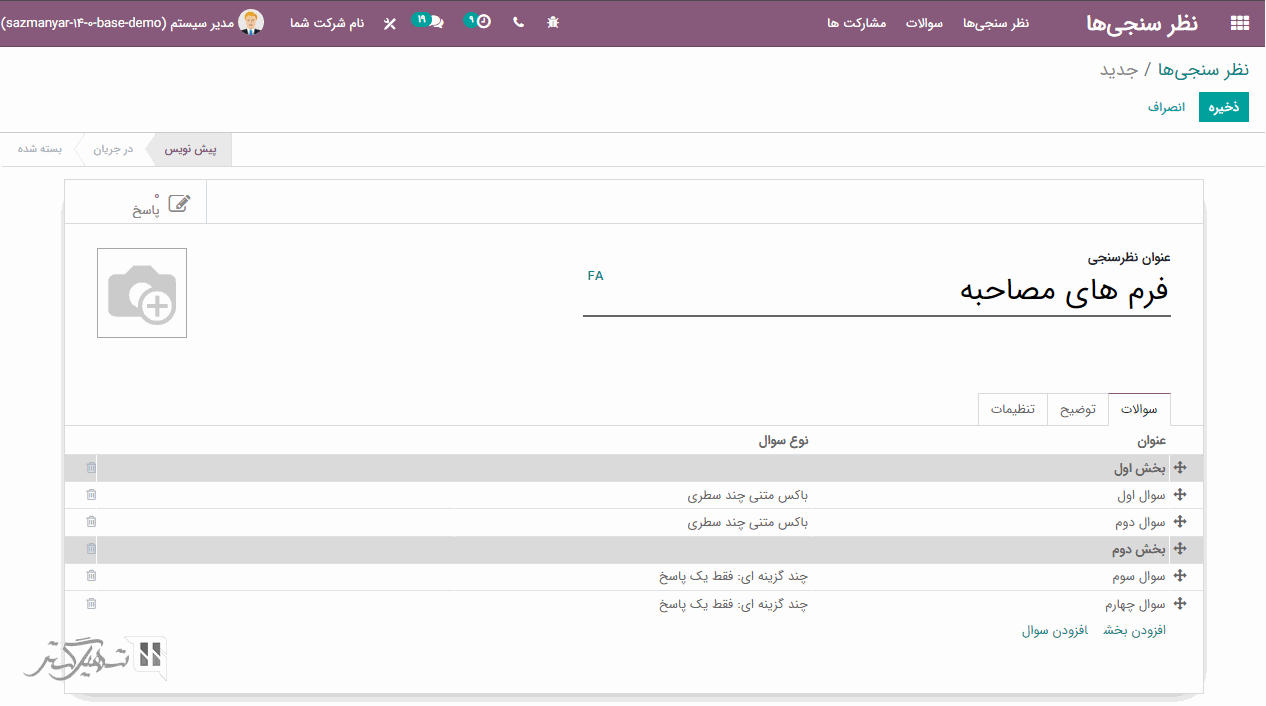Delete the سوال اول row via trash icon
Screen dimensions: 1266x706
91,495
